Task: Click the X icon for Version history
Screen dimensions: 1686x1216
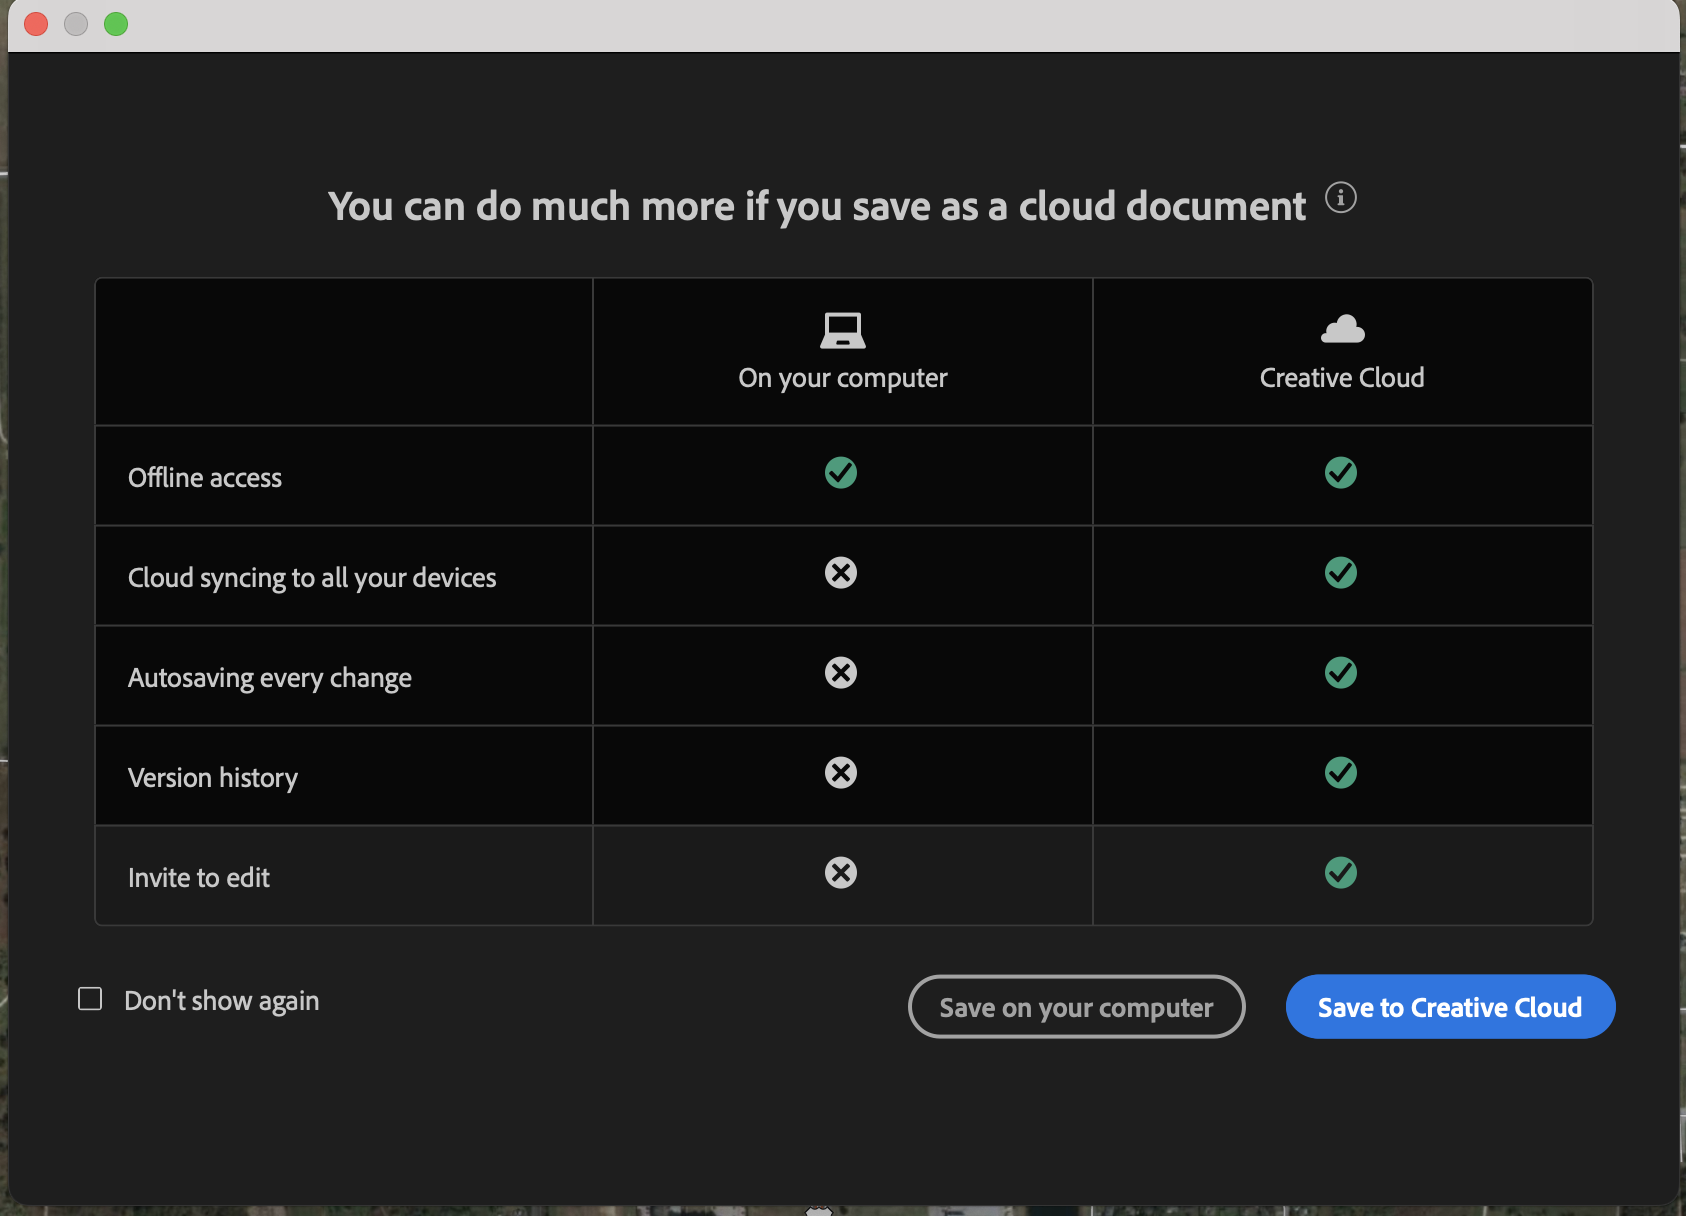Action: [x=841, y=773]
